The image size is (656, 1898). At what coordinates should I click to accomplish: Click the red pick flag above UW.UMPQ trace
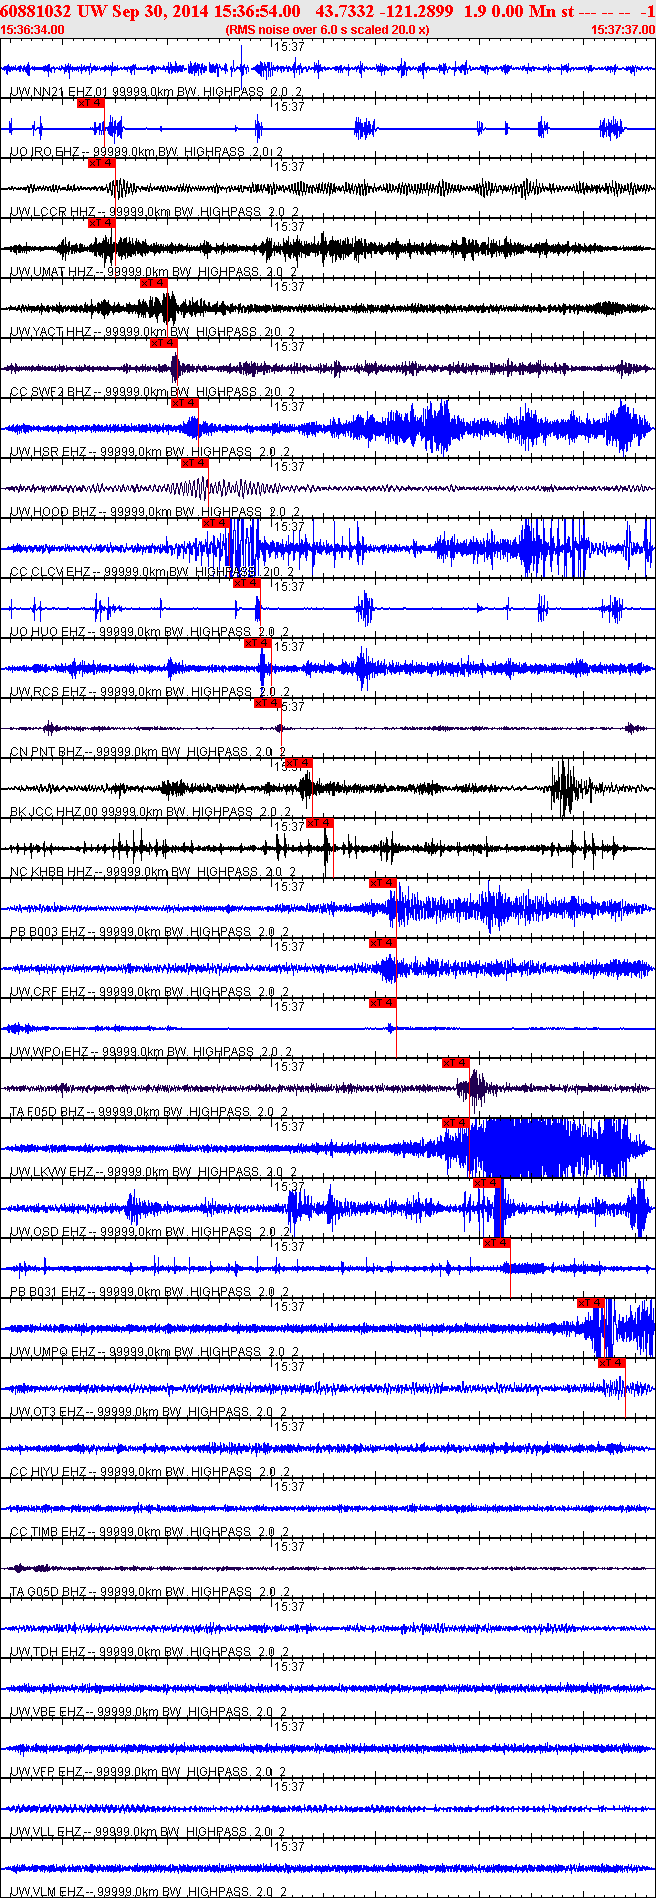click(x=590, y=1303)
